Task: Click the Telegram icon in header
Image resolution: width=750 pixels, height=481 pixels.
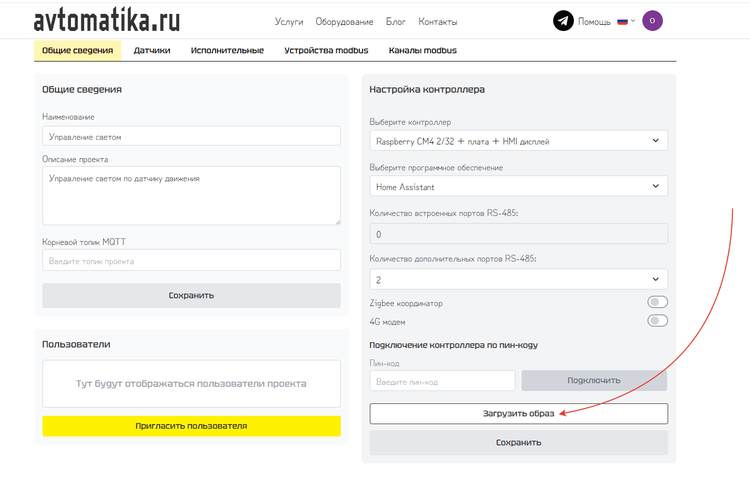Action: coord(563,21)
